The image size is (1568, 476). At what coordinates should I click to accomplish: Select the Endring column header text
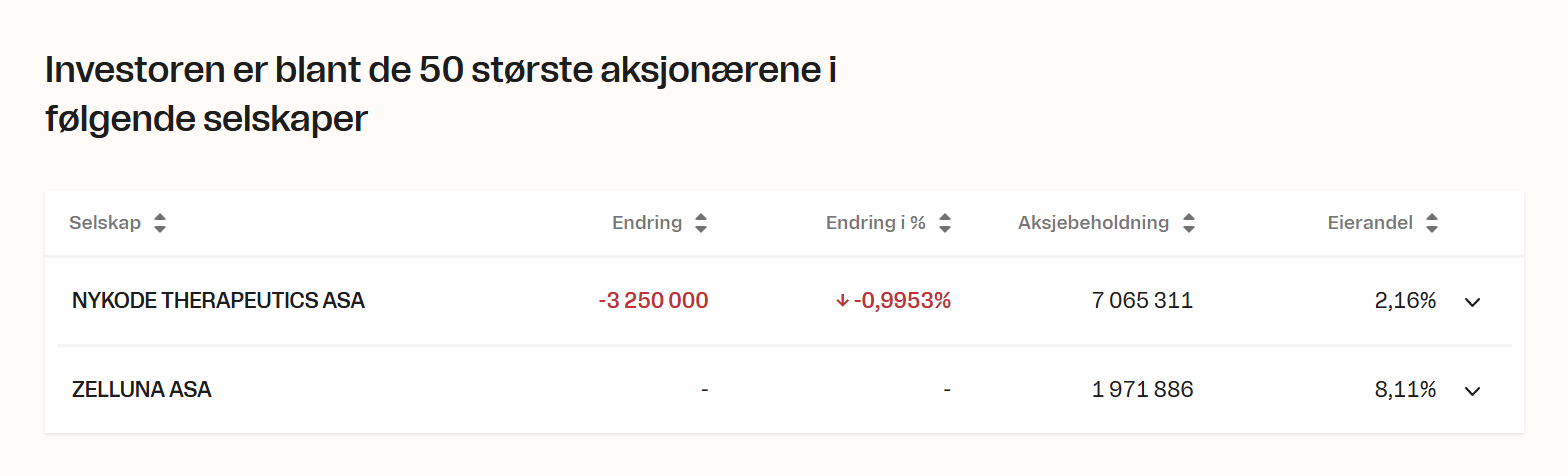pos(647,223)
